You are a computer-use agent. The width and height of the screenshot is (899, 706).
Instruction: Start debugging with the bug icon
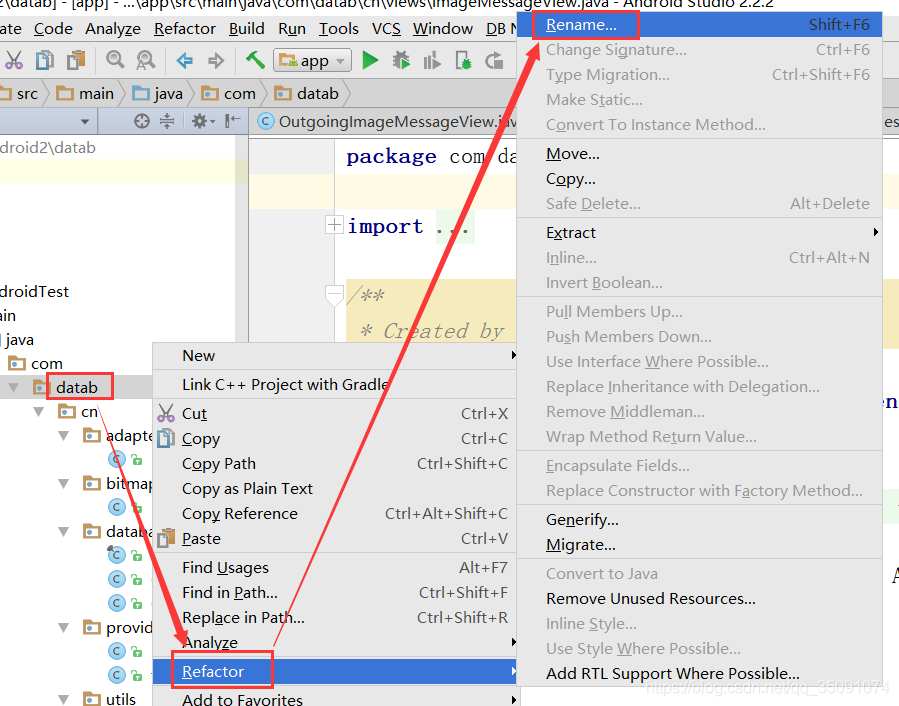coord(401,60)
